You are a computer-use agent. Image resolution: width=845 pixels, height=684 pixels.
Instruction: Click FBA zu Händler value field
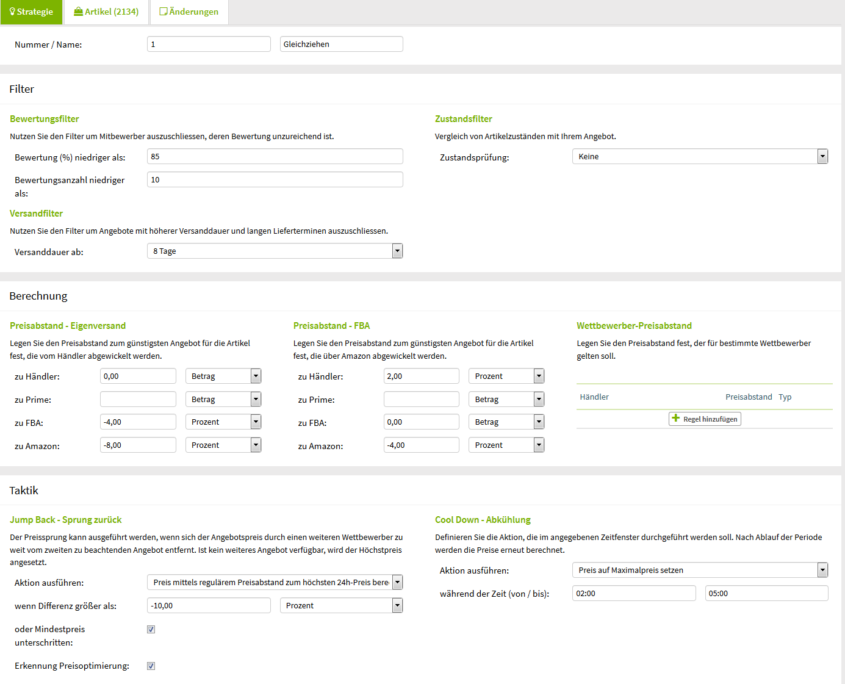coord(421,376)
